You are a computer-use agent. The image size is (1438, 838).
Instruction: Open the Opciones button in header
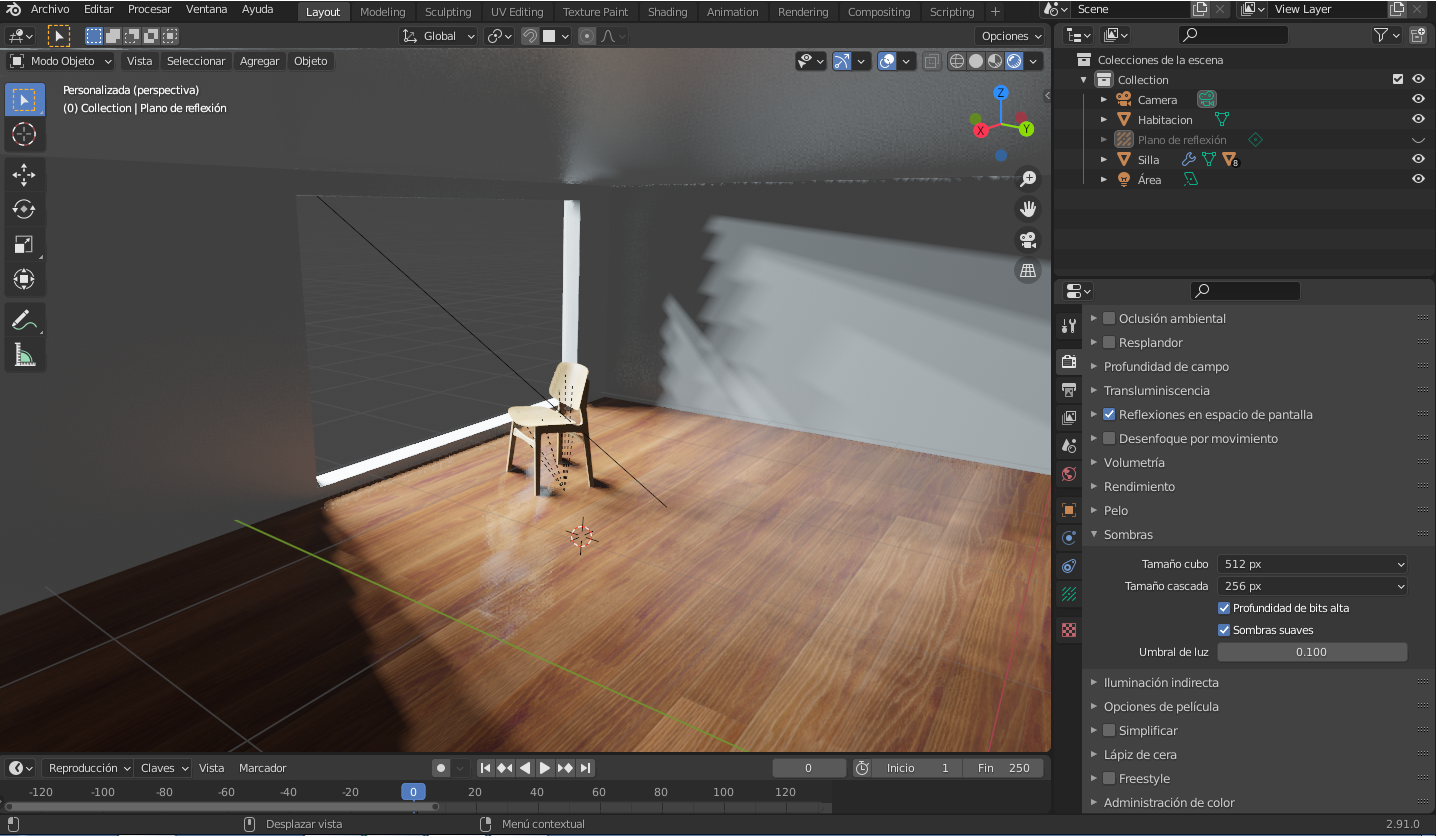click(1010, 36)
